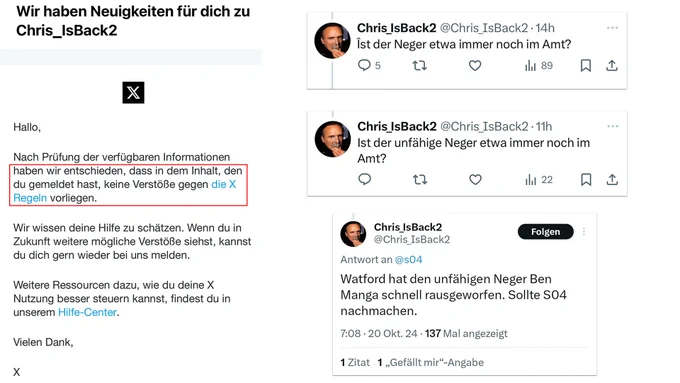Open the "die X Regeln" link

click(124, 191)
